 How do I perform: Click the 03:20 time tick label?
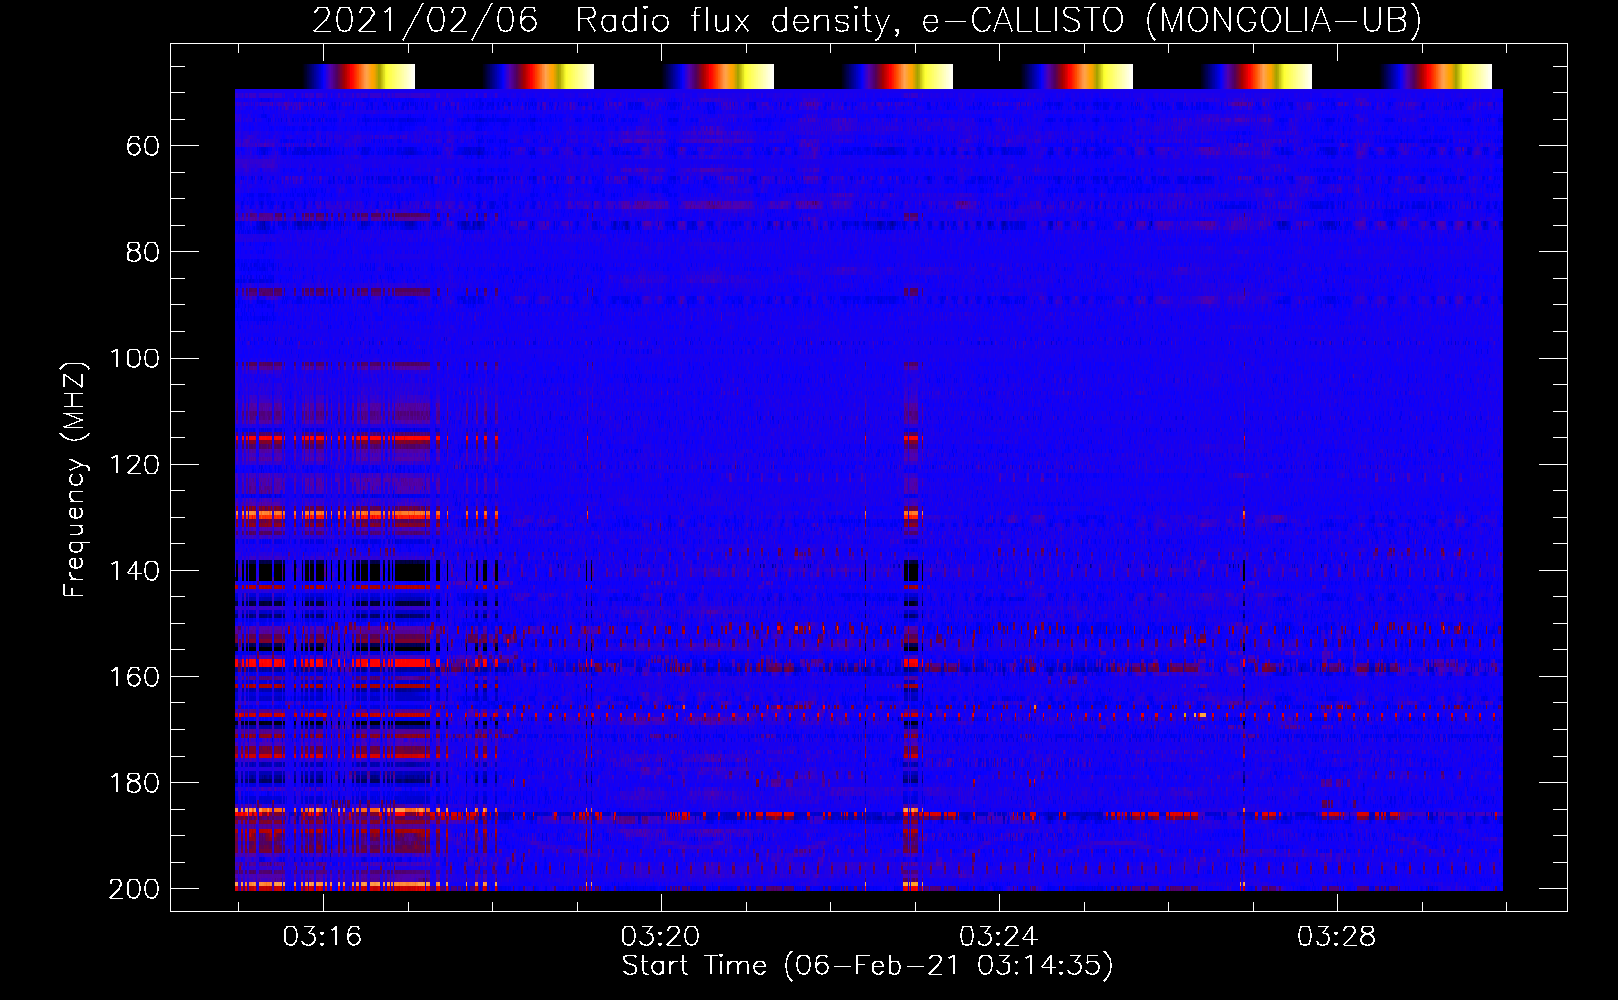(x=660, y=936)
